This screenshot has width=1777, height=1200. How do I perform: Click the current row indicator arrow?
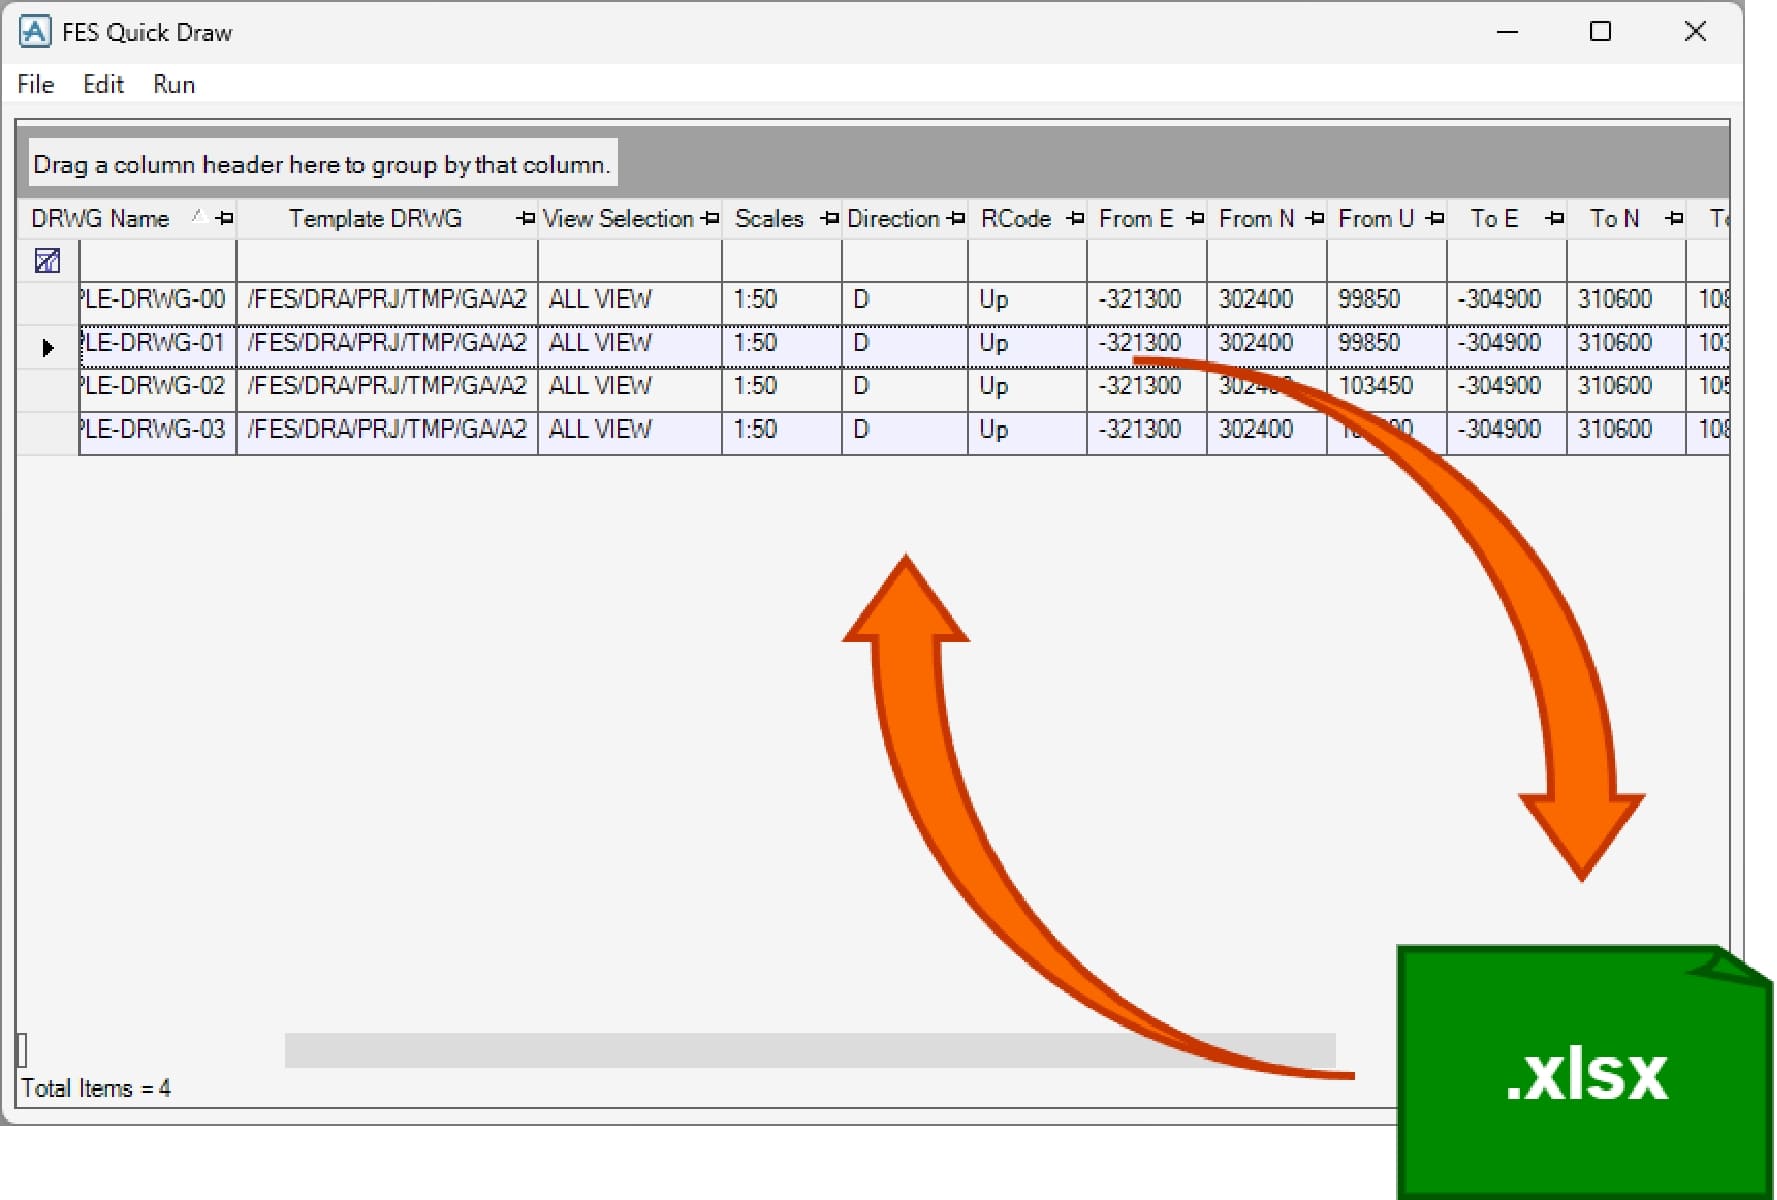pos(47,348)
